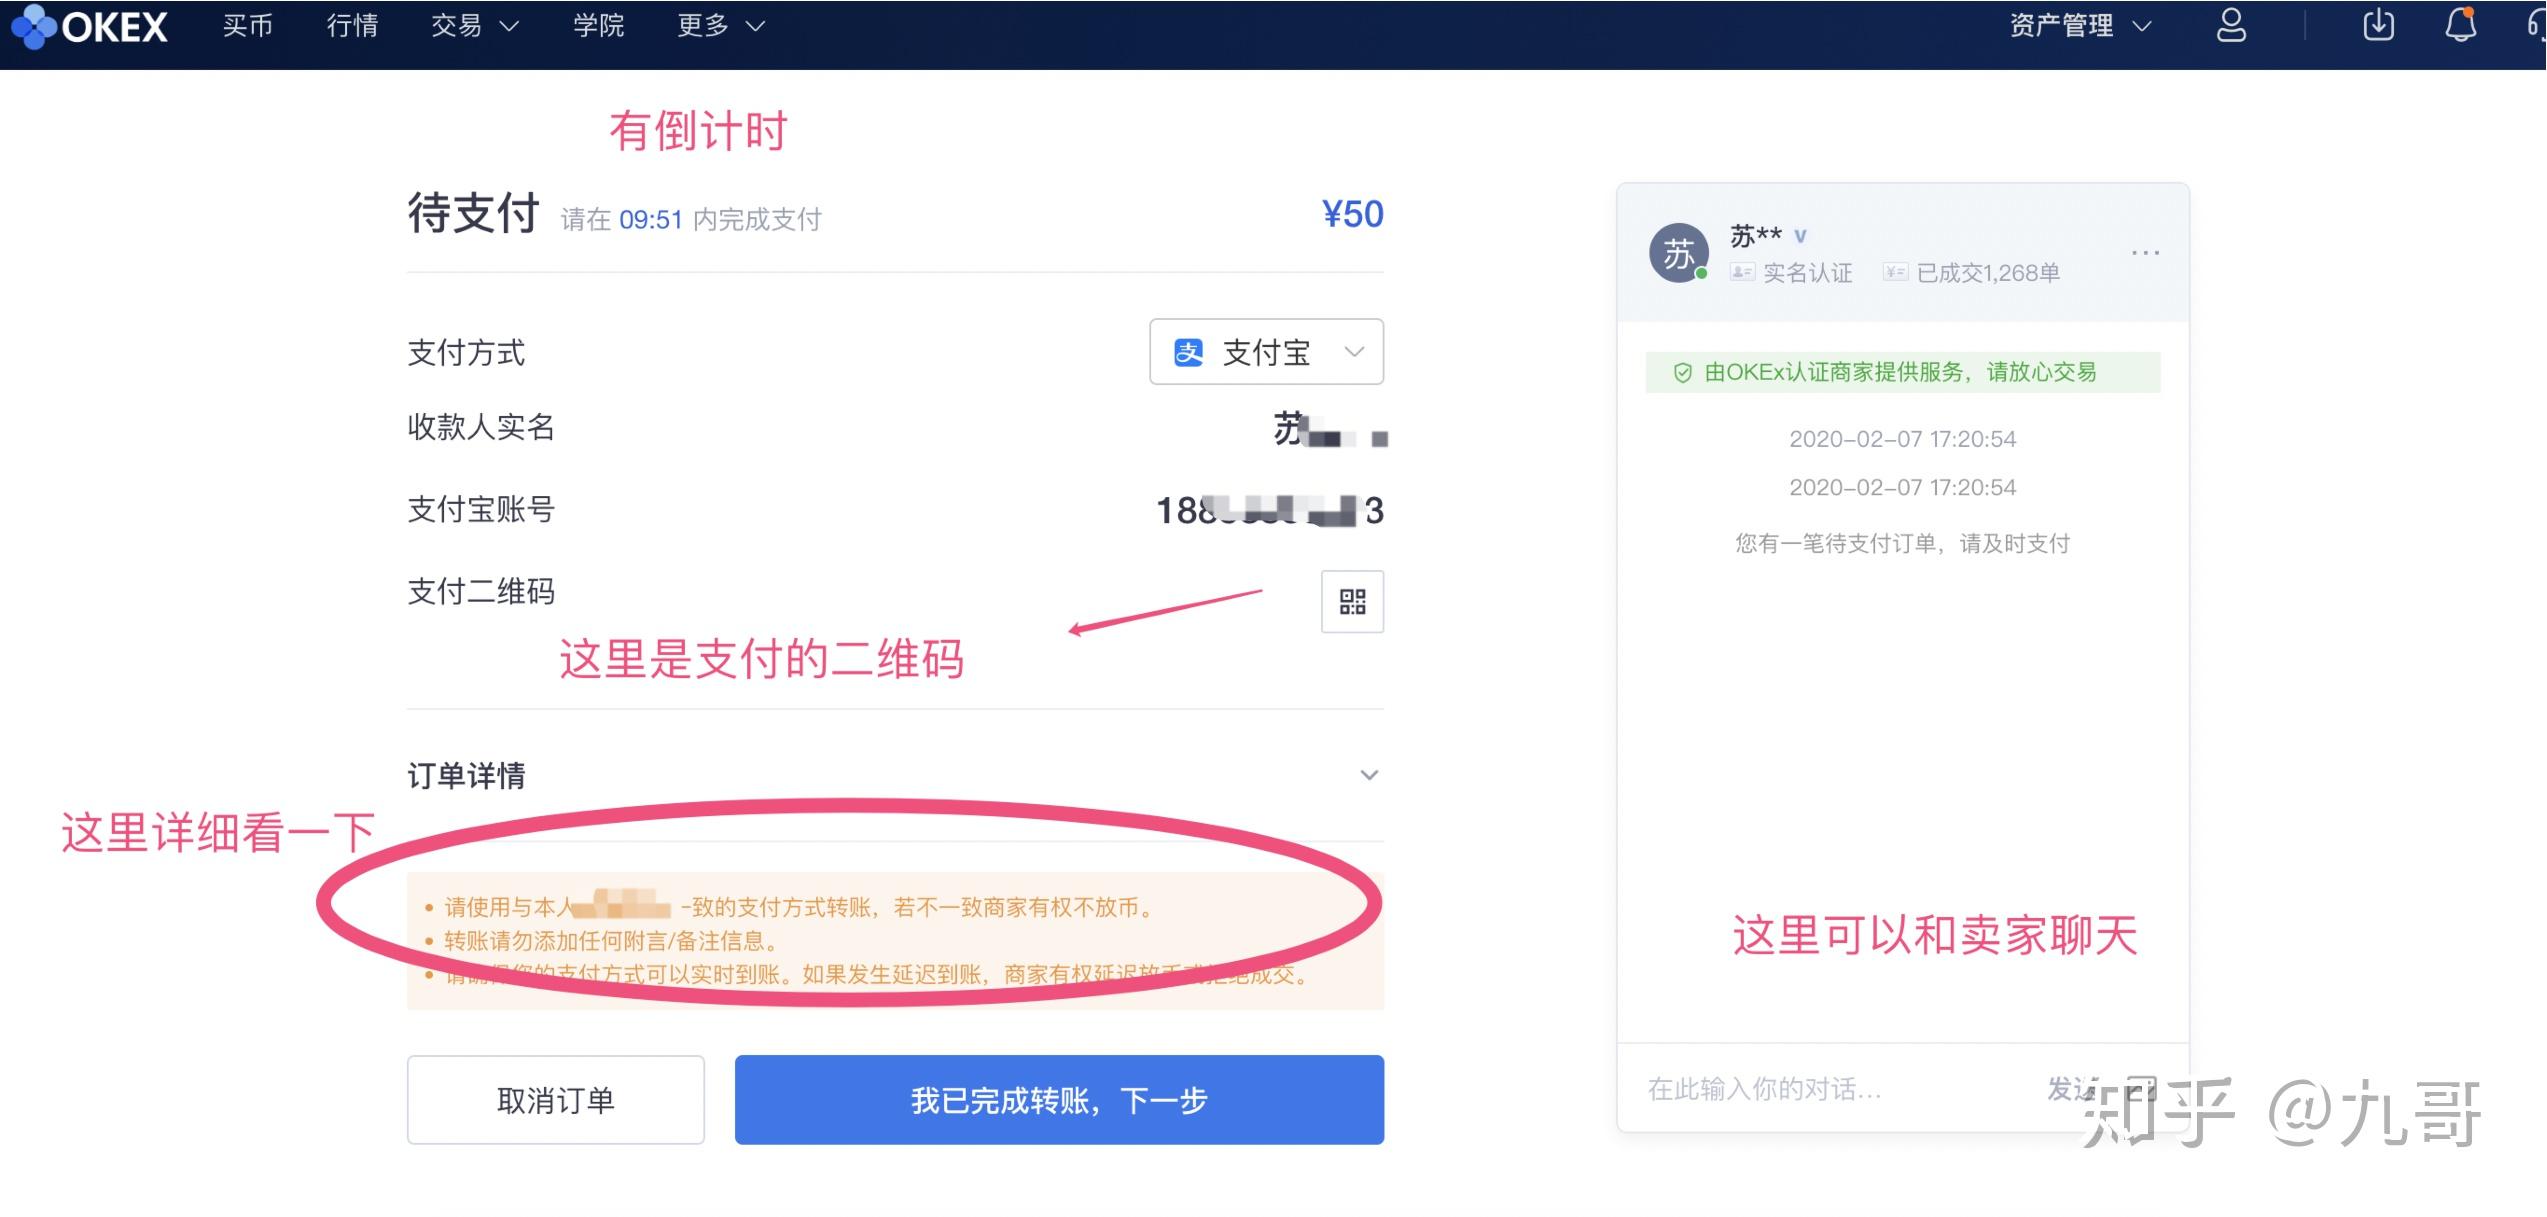Image resolution: width=2547 pixels, height=1217 pixels.
Task: Open the seller chat three-dots menu
Action: pos(2145,253)
